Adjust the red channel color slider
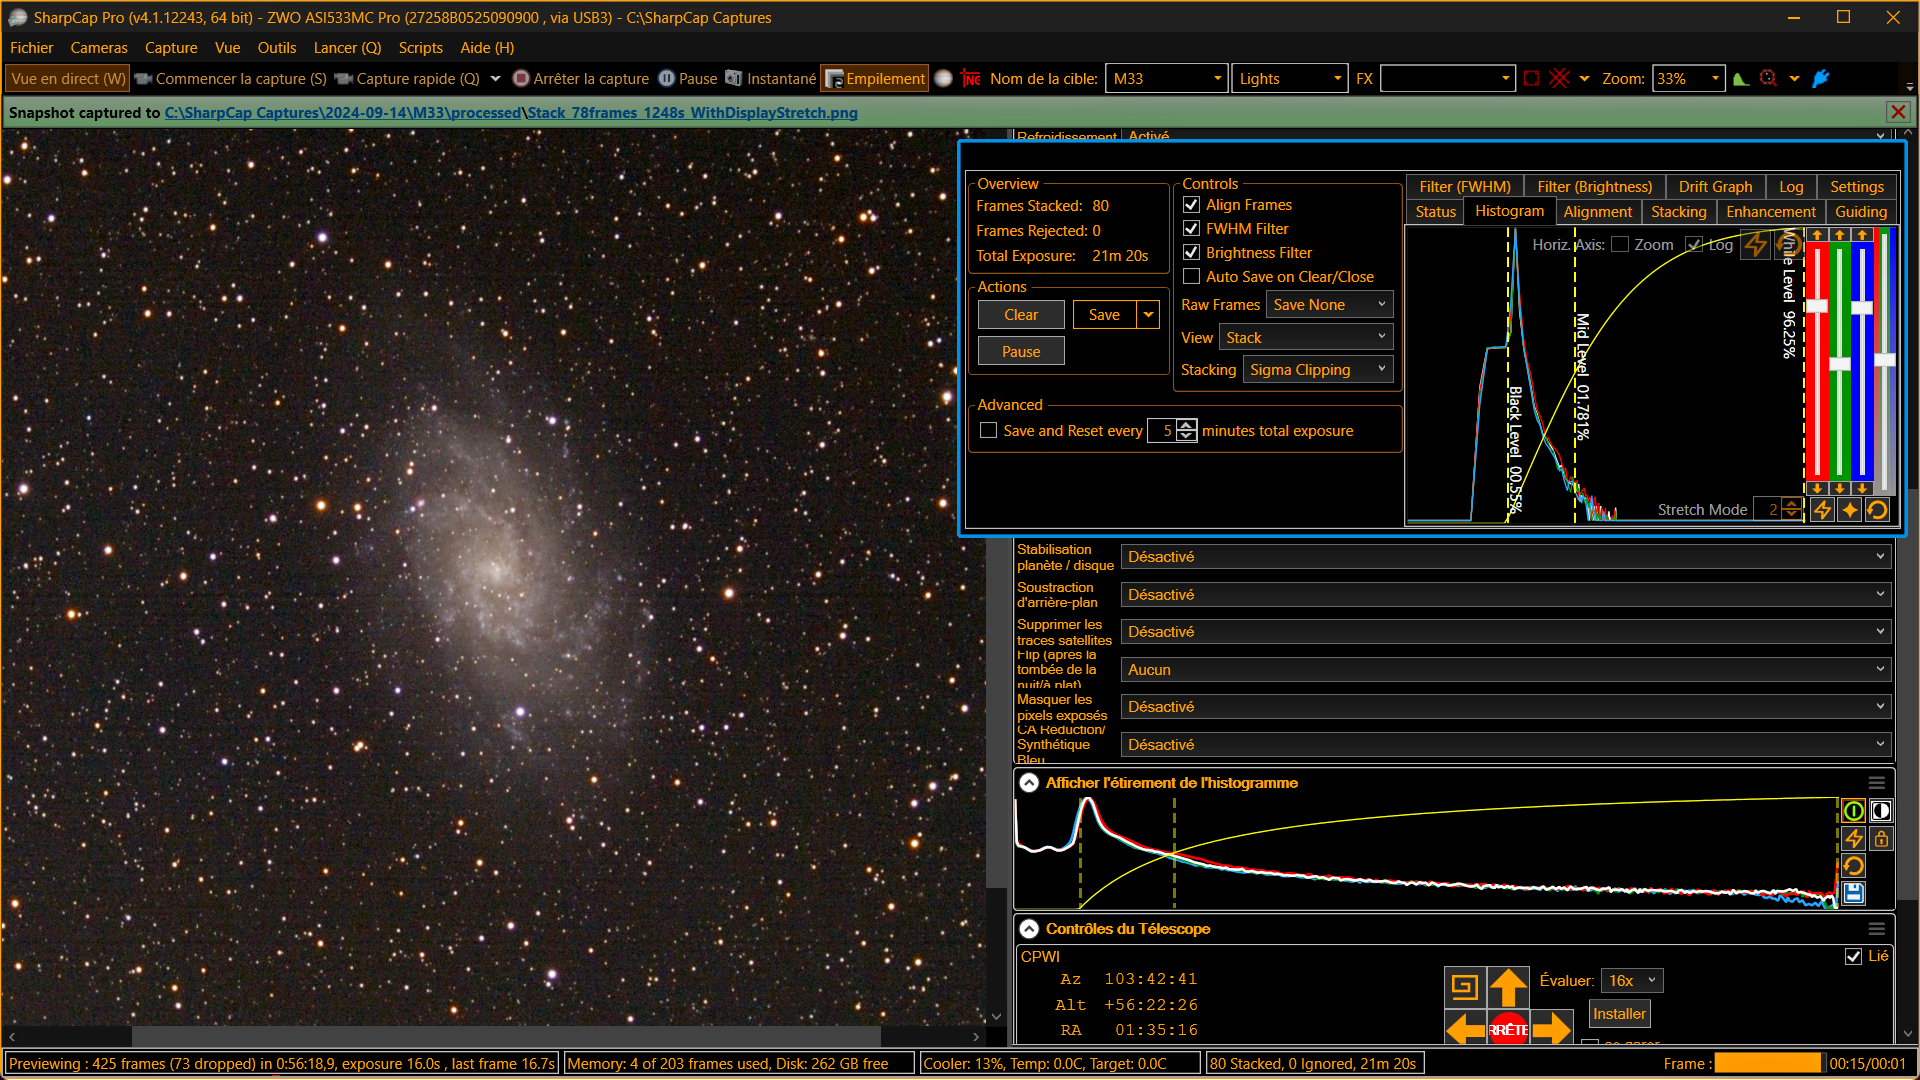 tap(1817, 307)
